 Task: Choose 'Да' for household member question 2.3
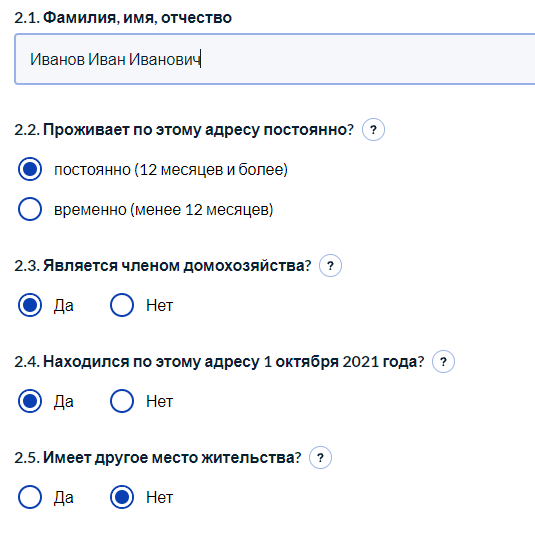tap(30, 305)
